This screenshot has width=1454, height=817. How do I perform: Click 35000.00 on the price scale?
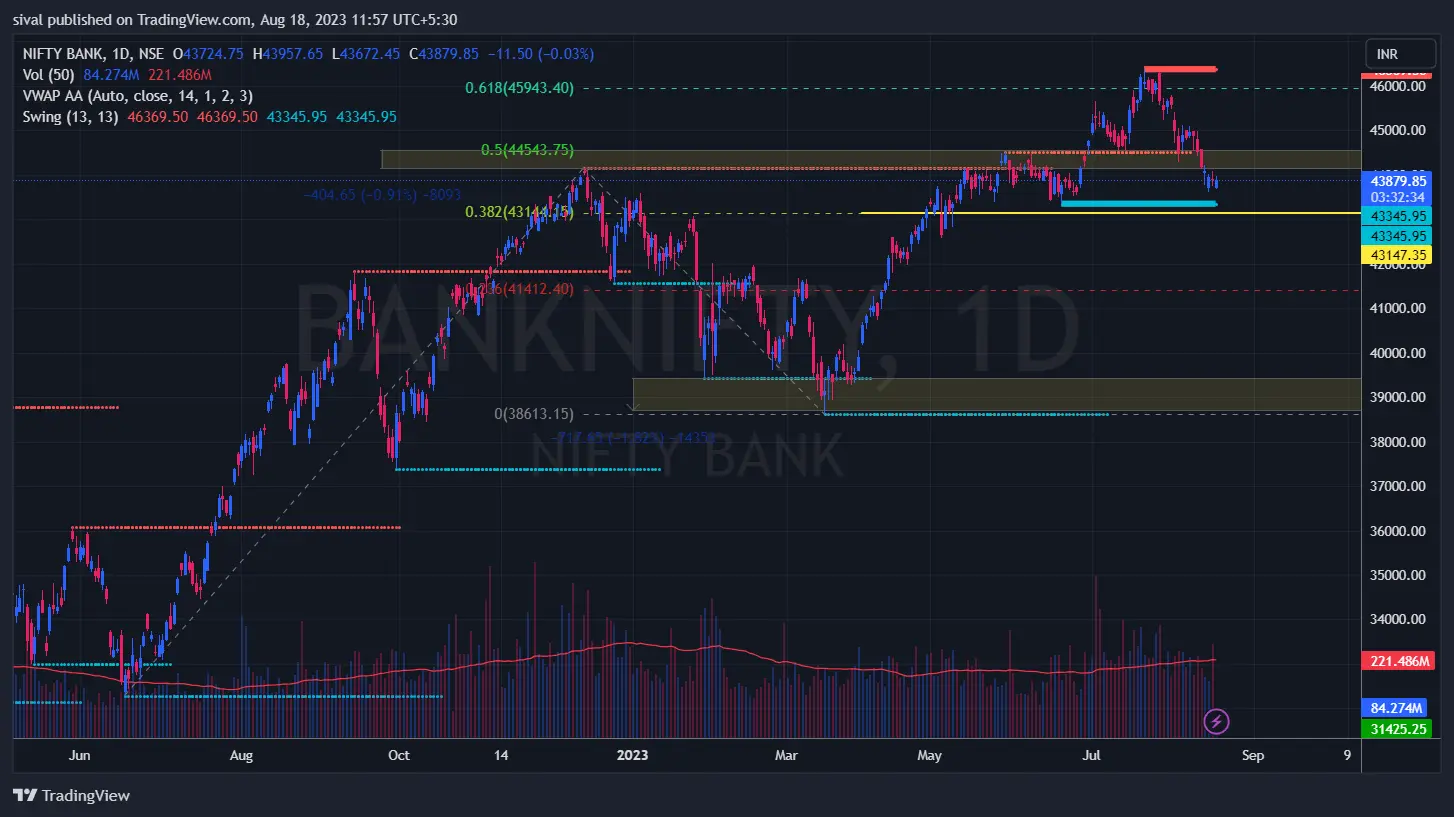[x=1397, y=576]
